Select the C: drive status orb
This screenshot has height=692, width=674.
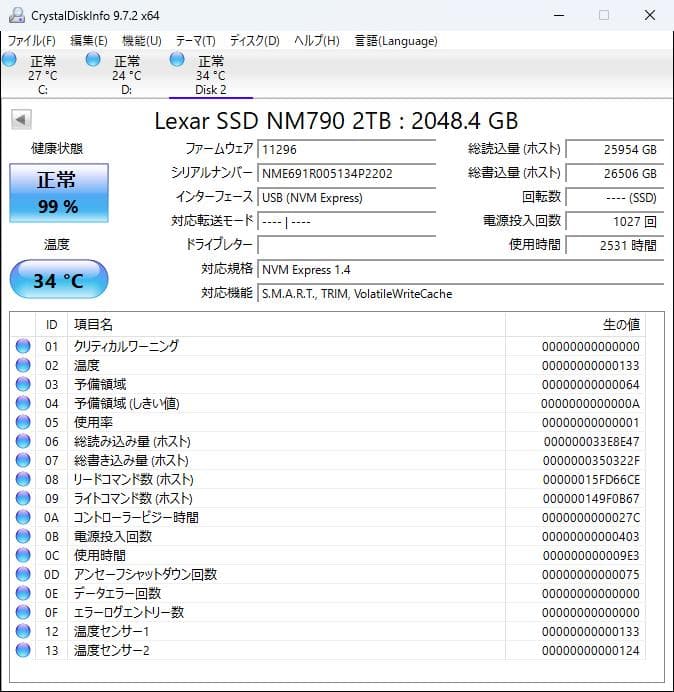coord(9,59)
